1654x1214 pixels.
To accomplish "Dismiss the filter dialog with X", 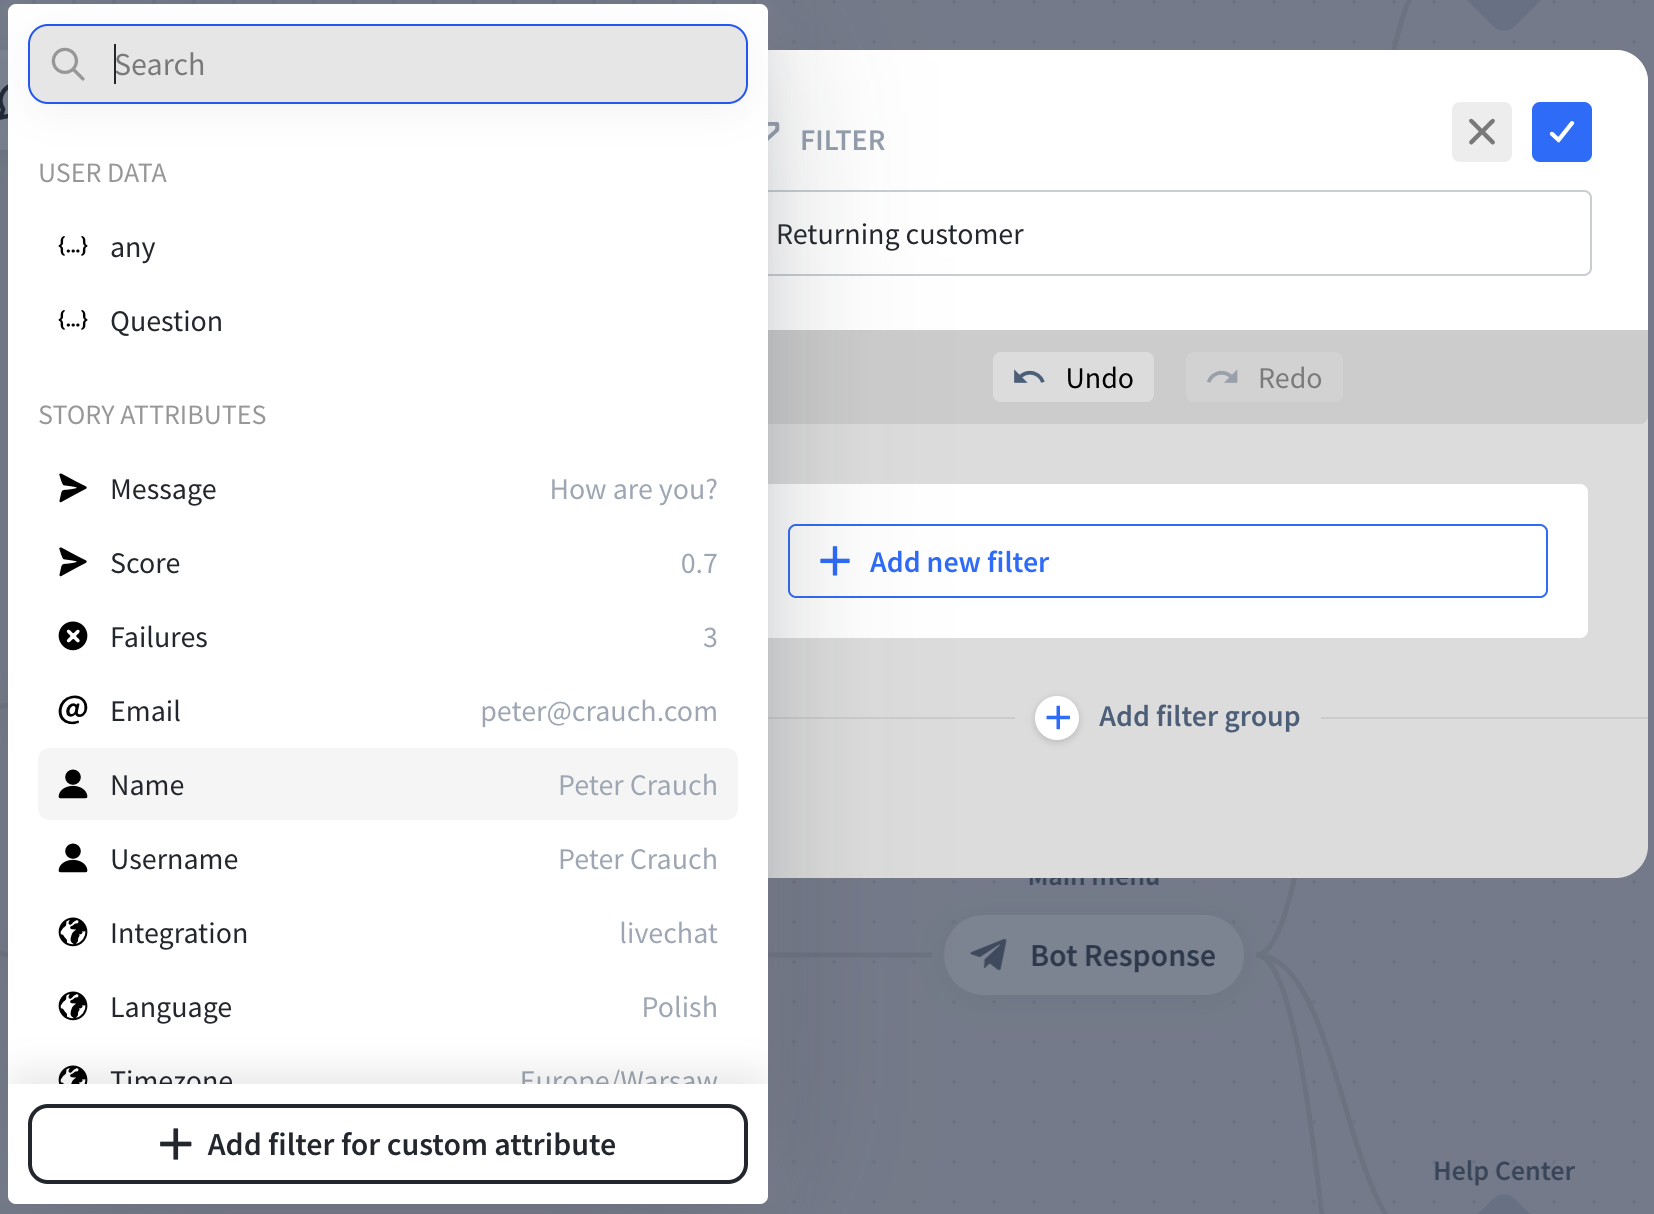I will click(x=1481, y=132).
